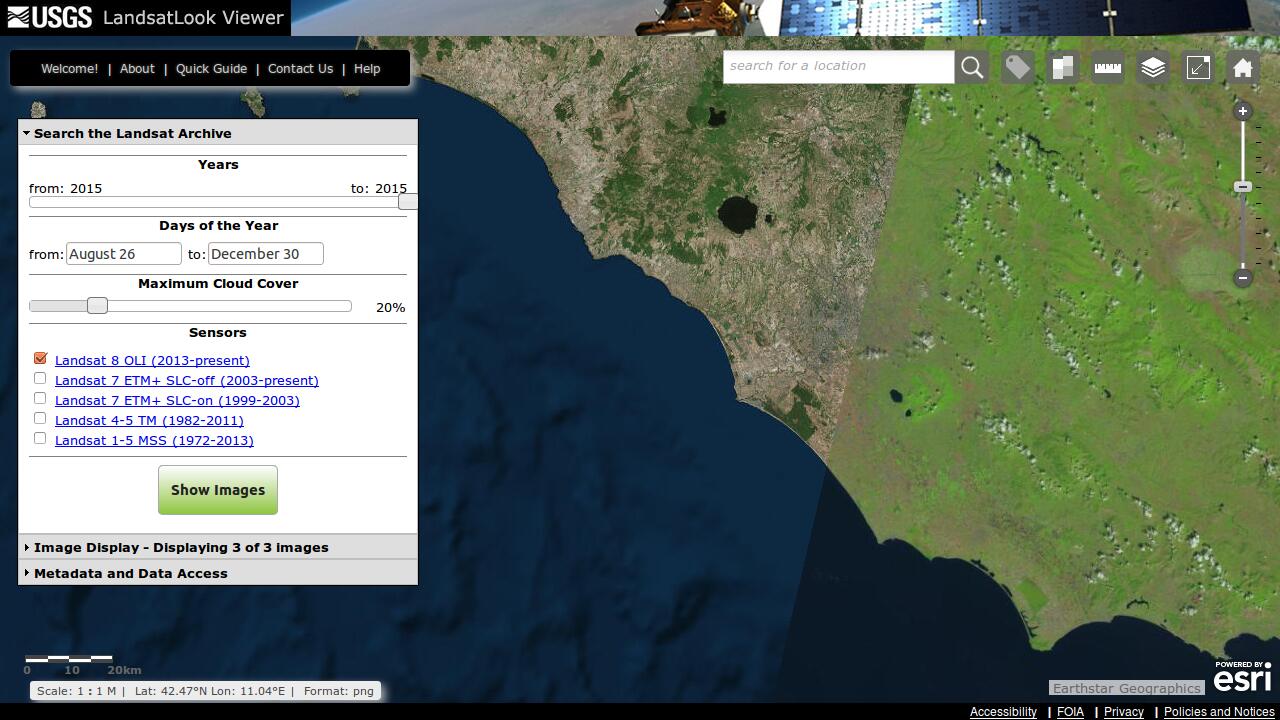Screen dimensions: 1280x720
Task: Click the Show Images button
Action: 218,490
